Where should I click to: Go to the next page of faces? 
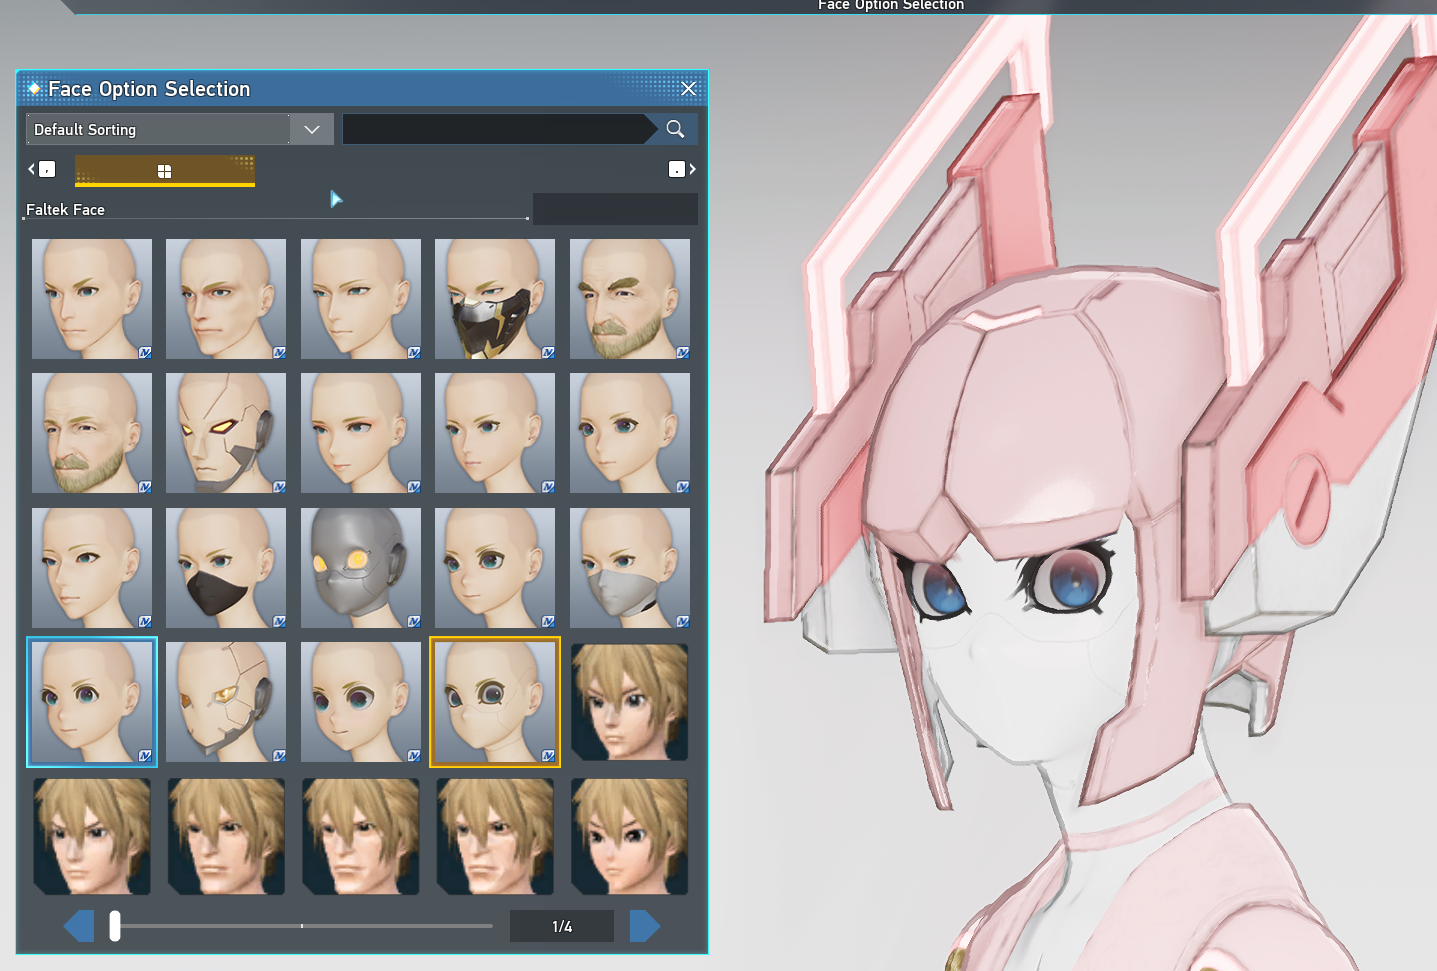[x=645, y=926]
